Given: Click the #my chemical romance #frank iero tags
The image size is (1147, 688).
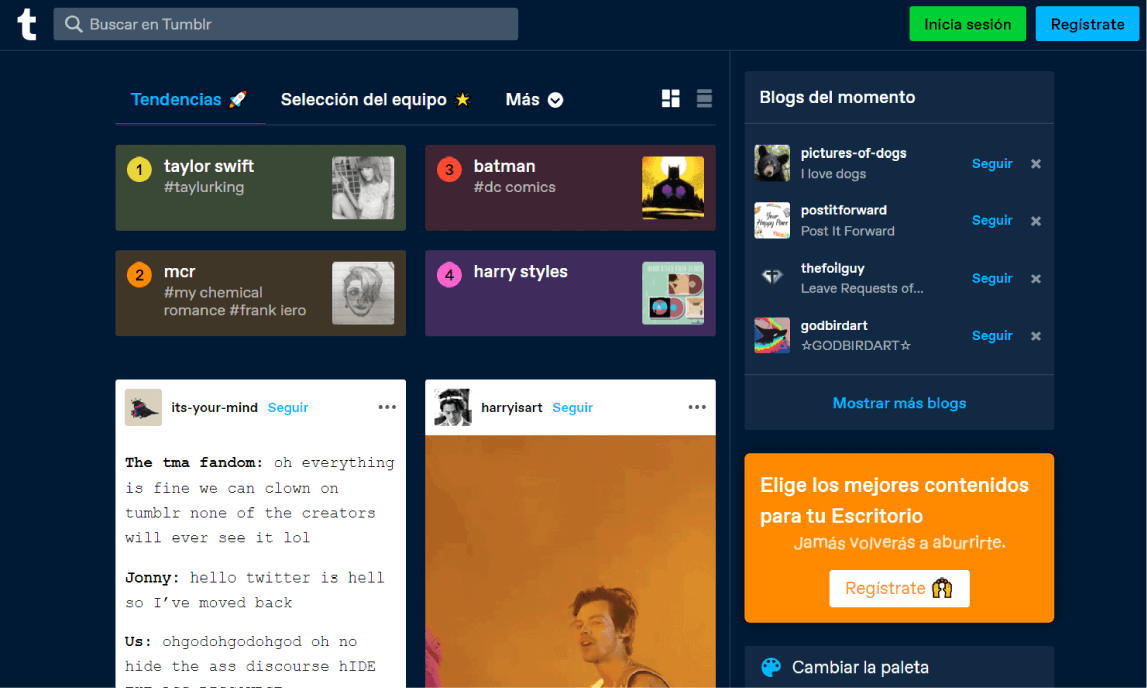Looking at the screenshot, I should pyautogui.click(x=235, y=301).
